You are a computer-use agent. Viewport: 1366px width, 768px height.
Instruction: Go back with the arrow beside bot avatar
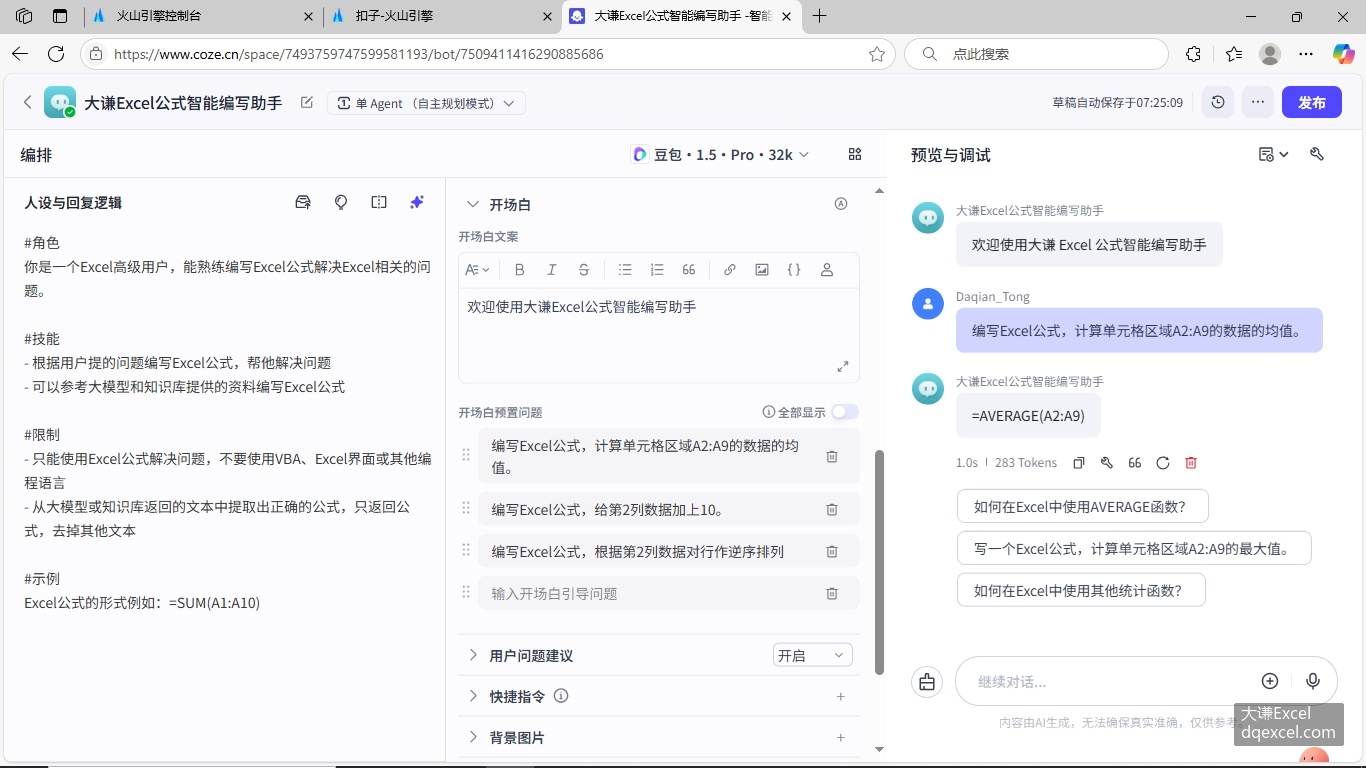[28, 102]
